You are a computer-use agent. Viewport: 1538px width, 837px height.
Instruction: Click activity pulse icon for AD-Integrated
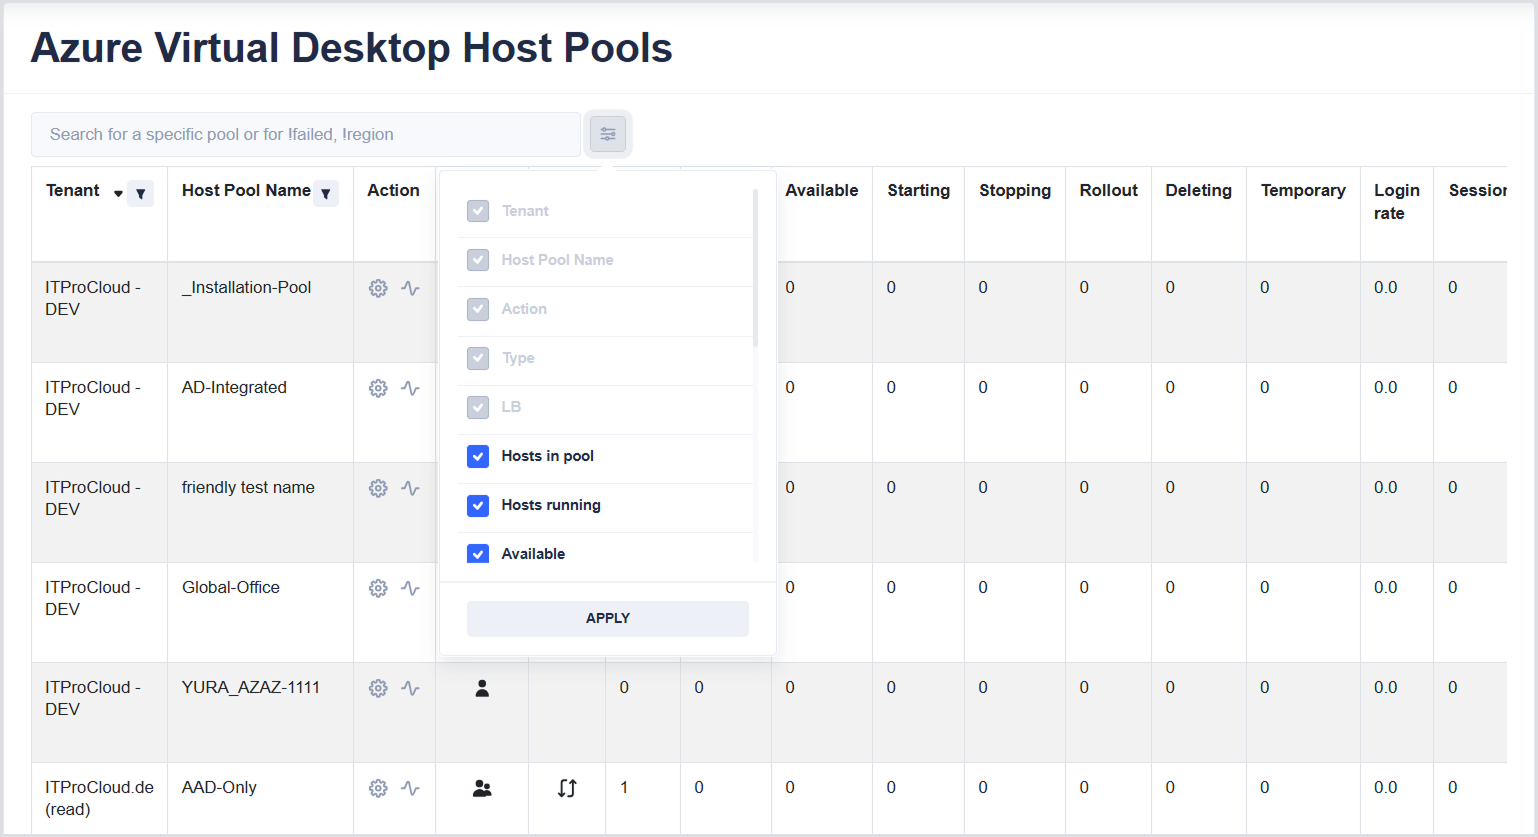(410, 388)
